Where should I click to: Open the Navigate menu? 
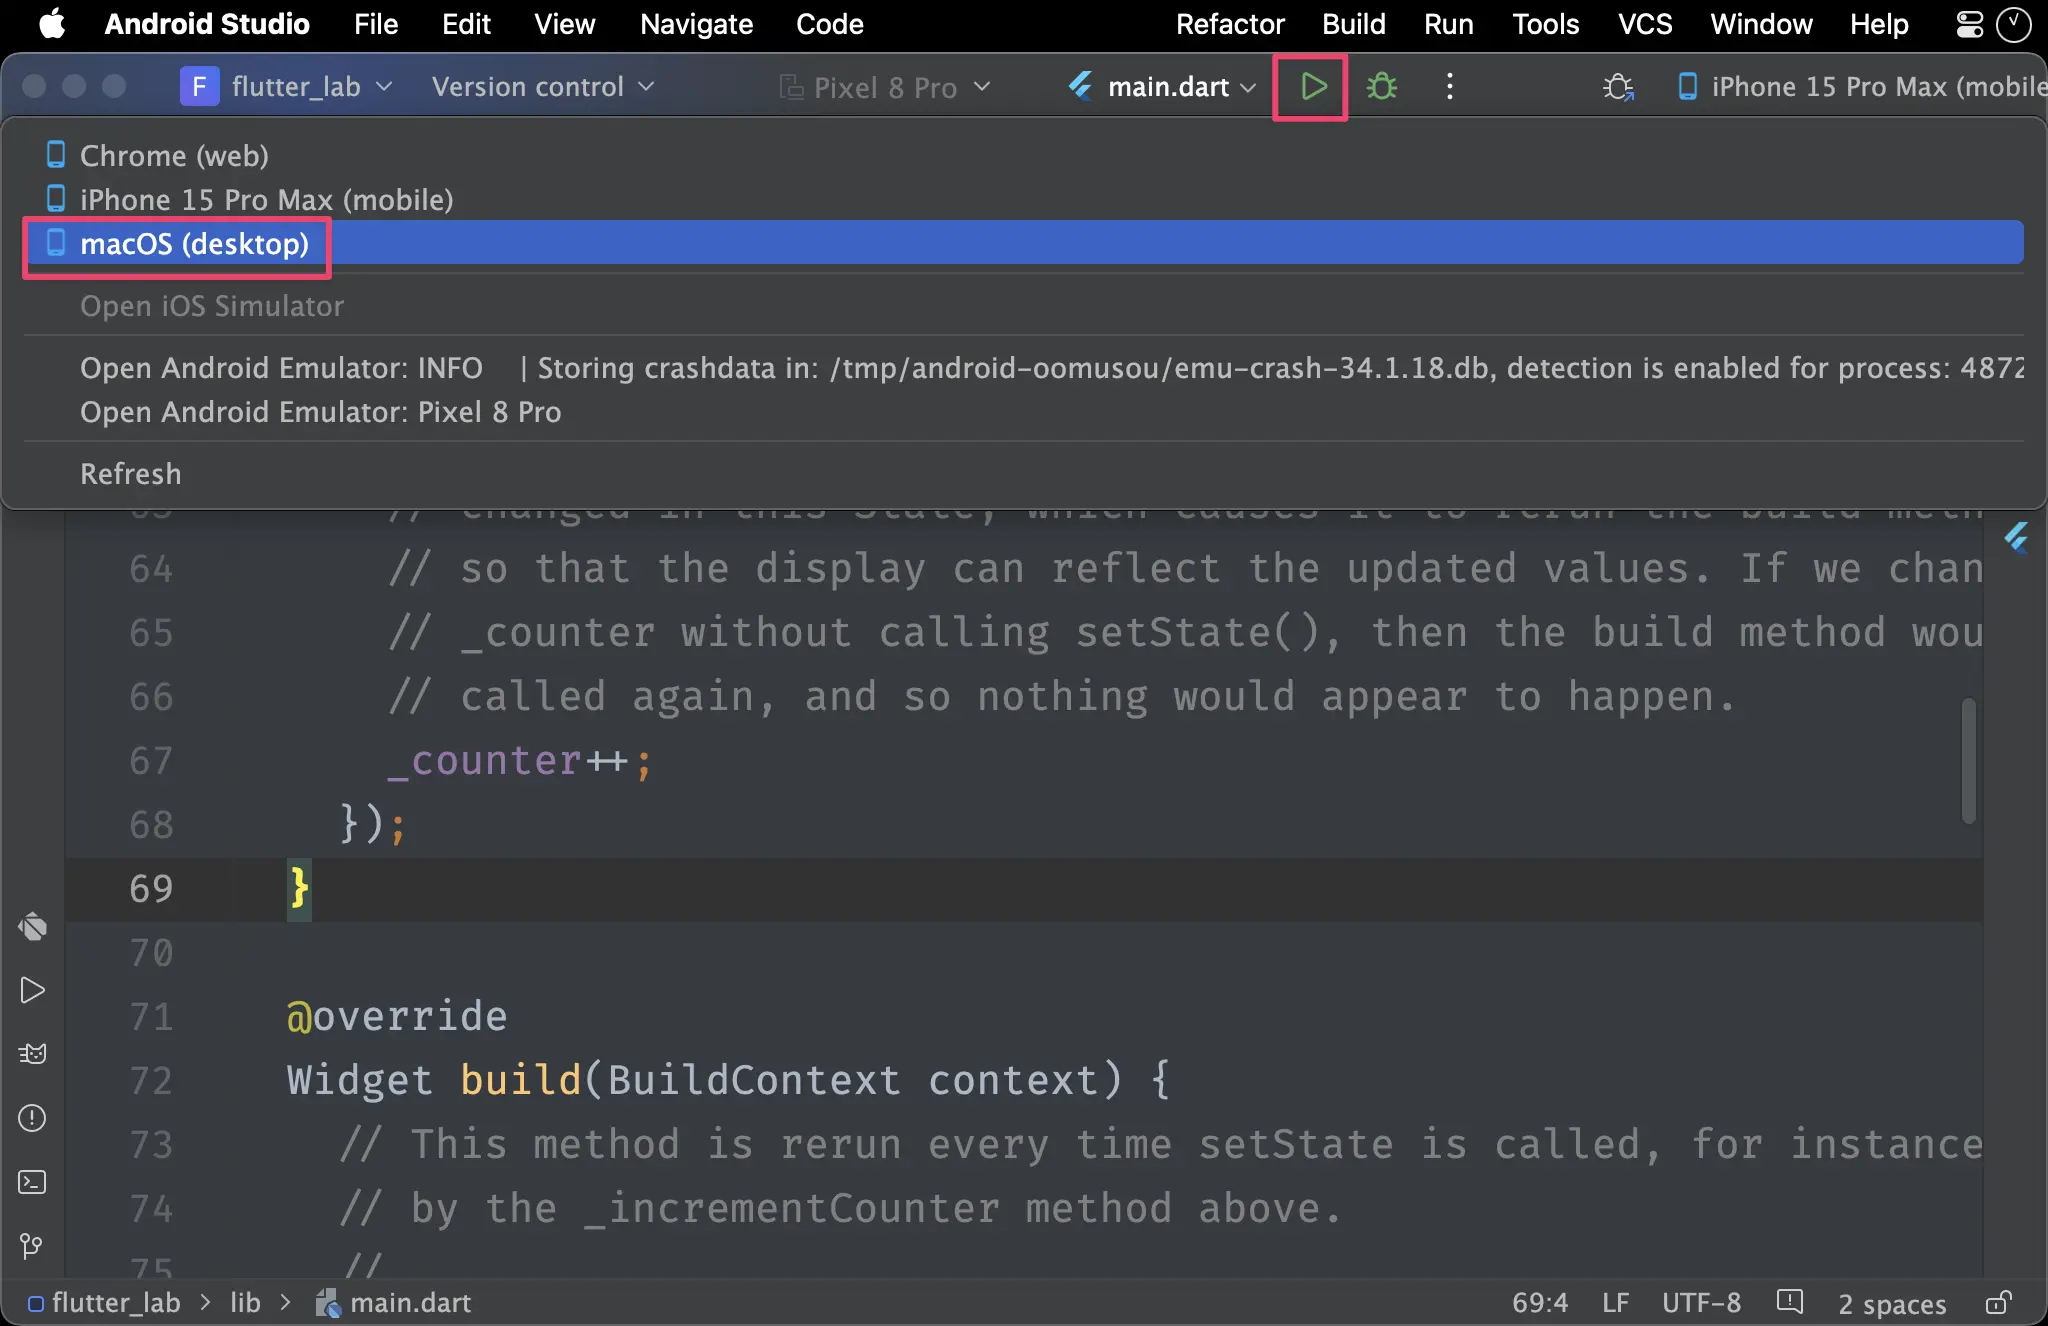click(696, 24)
